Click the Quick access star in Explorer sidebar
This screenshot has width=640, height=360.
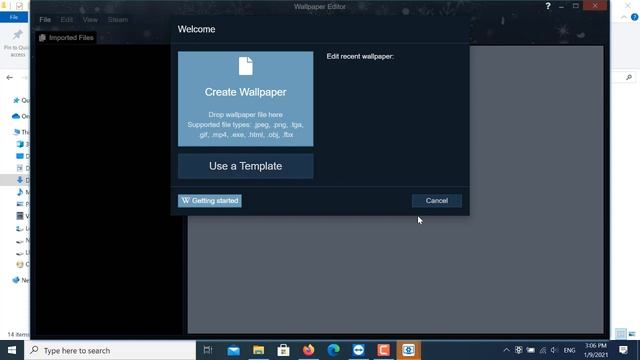(x=16, y=100)
